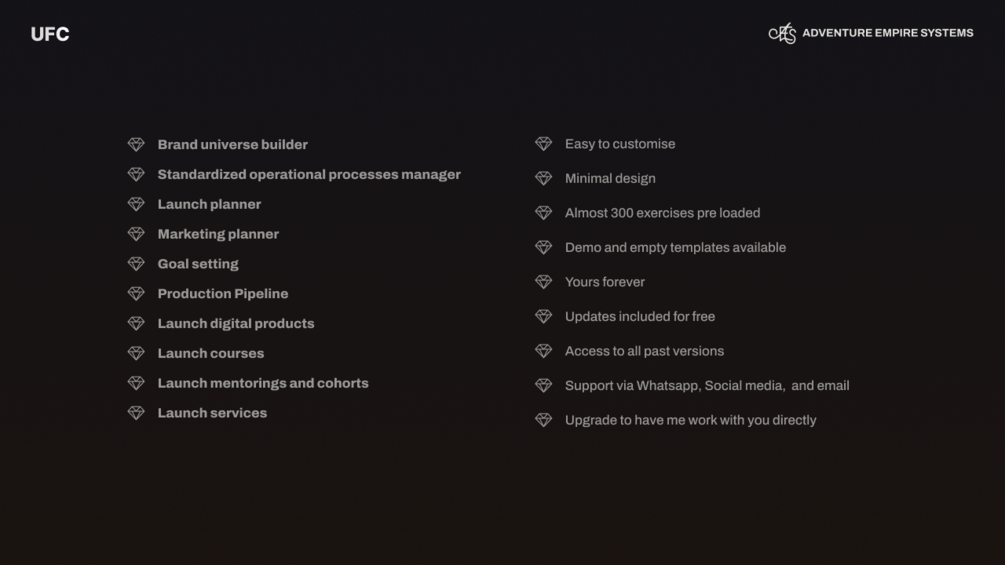Select Almost 300 exercises pre loaded

(x=662, y=213)
